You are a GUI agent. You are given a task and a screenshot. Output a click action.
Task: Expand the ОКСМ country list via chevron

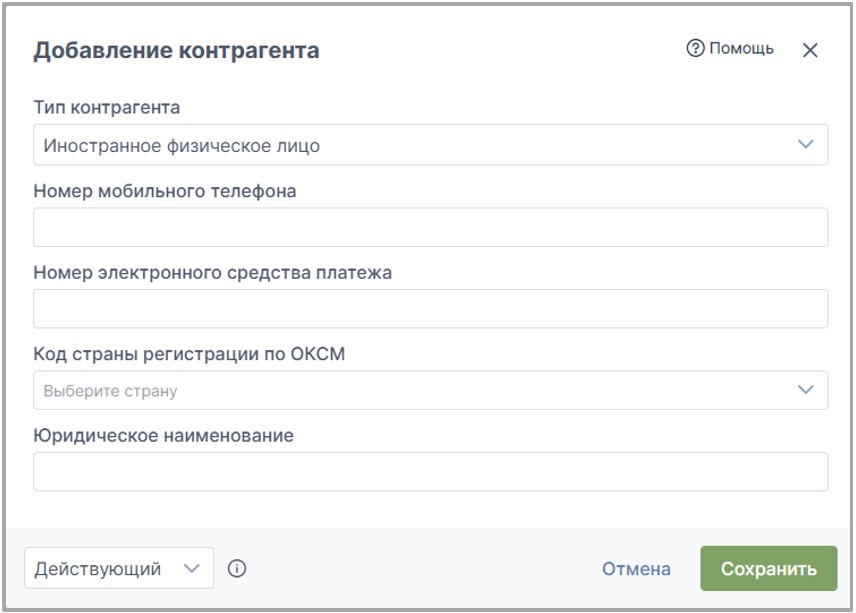[x=806, y=390]
